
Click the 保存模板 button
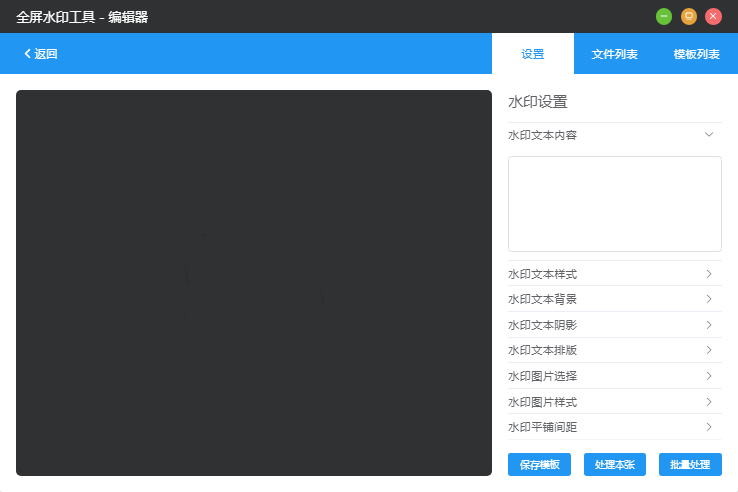pos(540,465)
